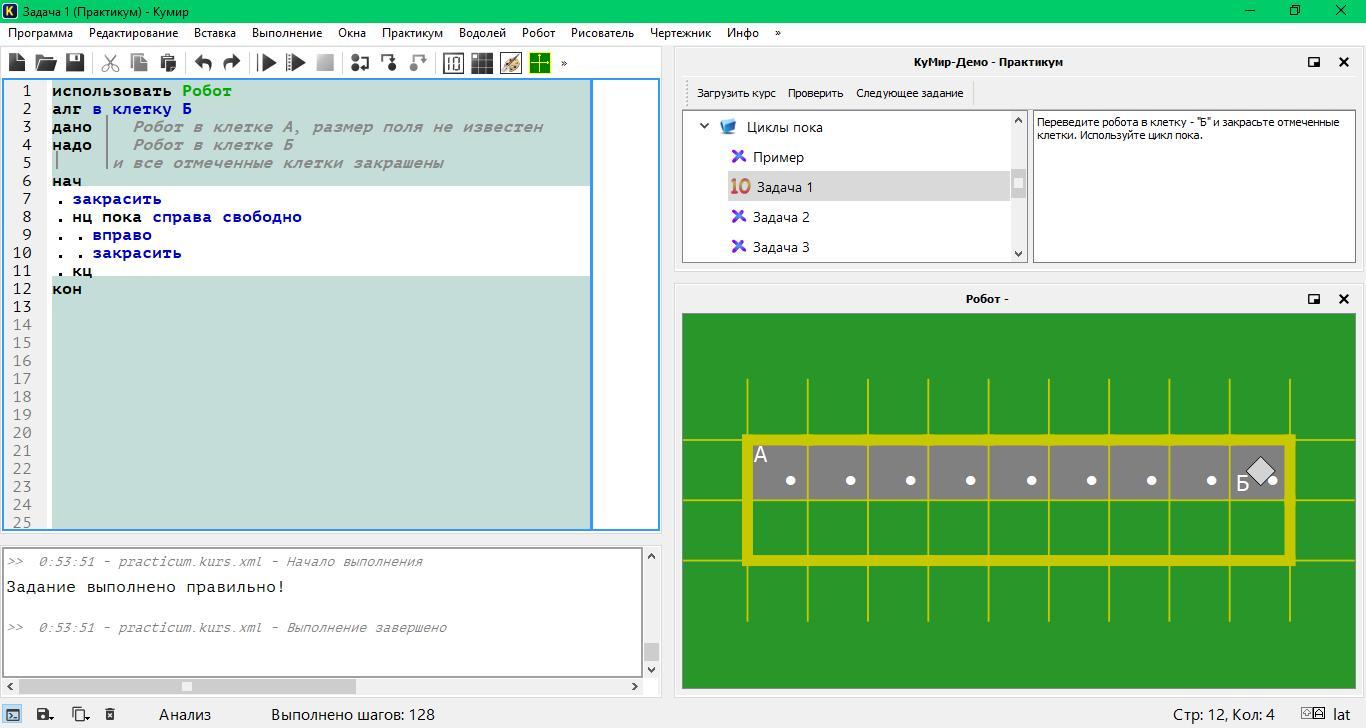1366x728 pixels.
Task: Open the Draftsman green axes icon
Action: (x=540, y=63)
